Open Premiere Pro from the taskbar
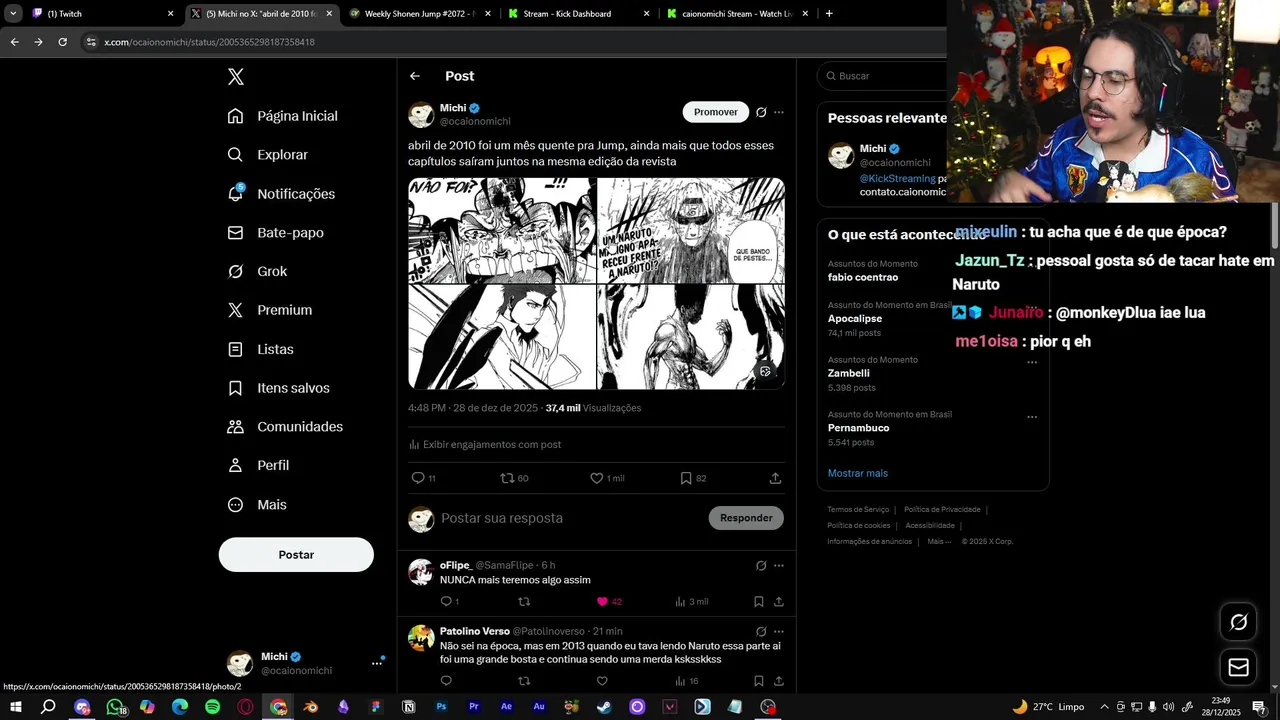1280x720 pixels. tap(474, 707)
